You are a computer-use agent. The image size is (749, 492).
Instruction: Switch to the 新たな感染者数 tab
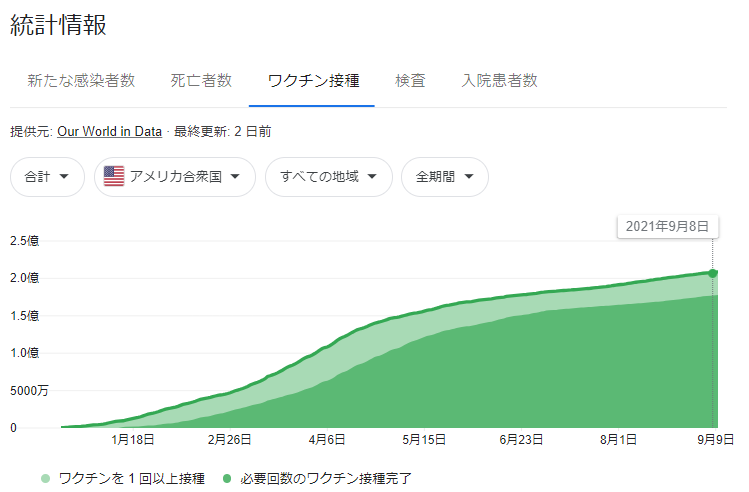[81, 80]
